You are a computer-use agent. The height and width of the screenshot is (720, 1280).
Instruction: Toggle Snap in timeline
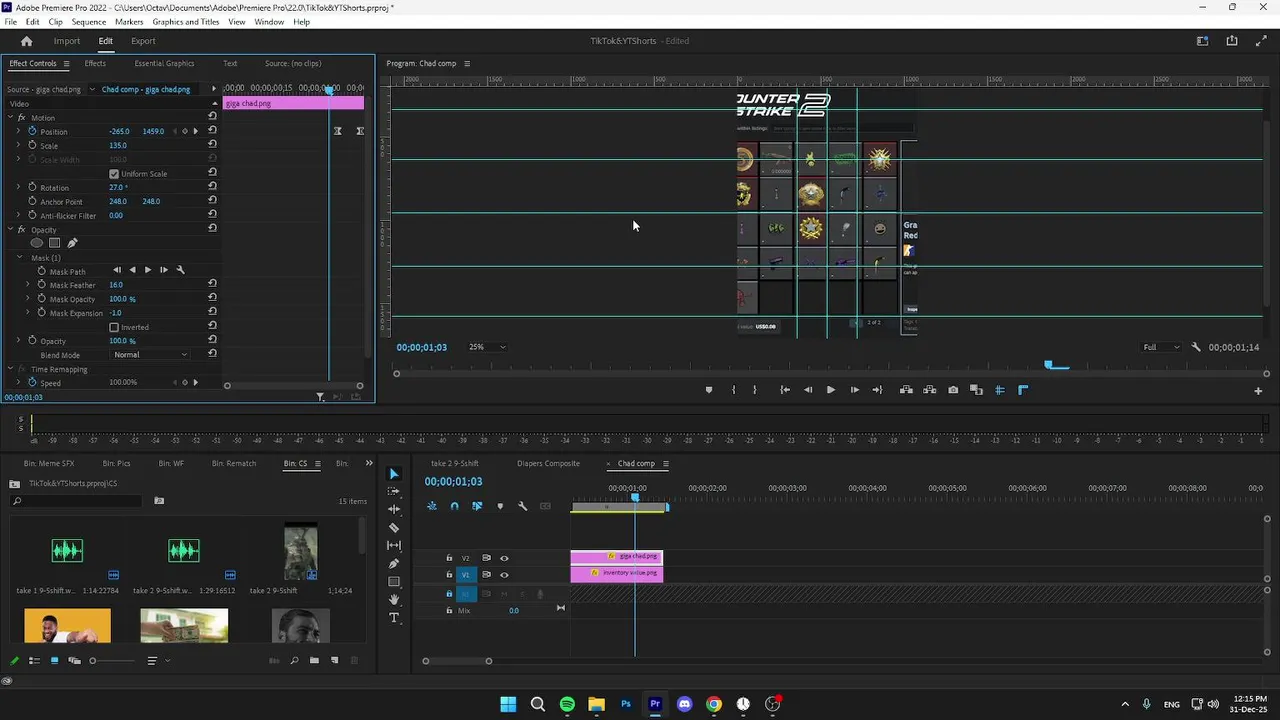pyautogui.click(x=454, y=506)
